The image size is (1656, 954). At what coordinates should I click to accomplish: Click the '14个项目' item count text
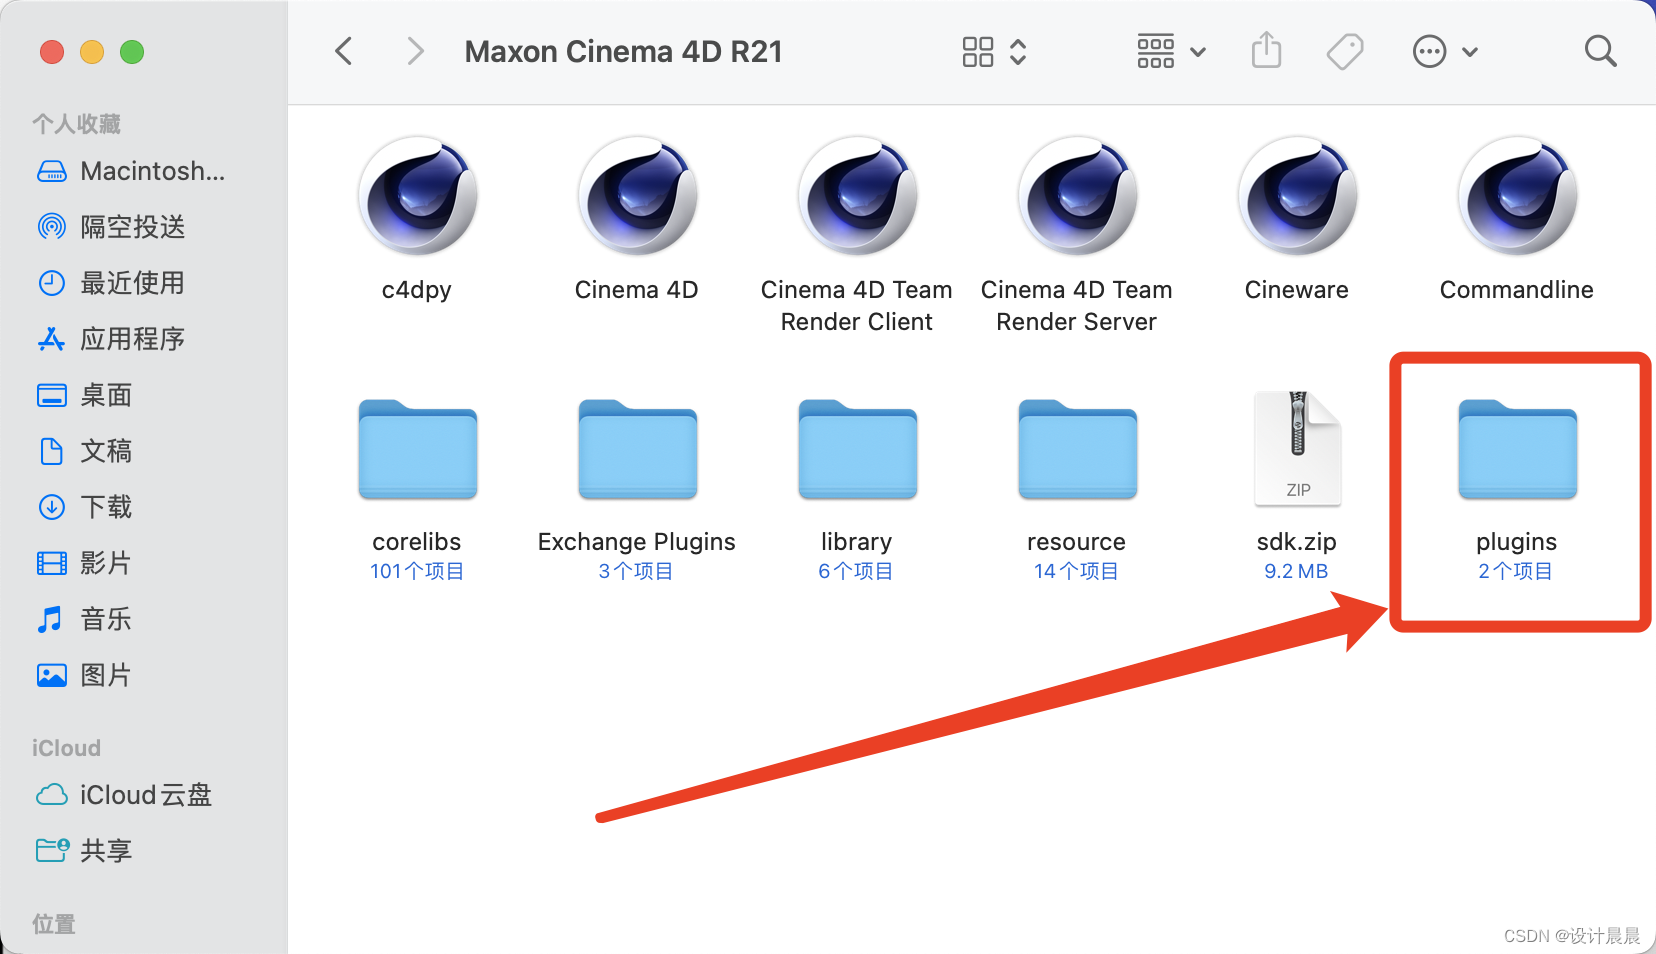(1077, 571)
